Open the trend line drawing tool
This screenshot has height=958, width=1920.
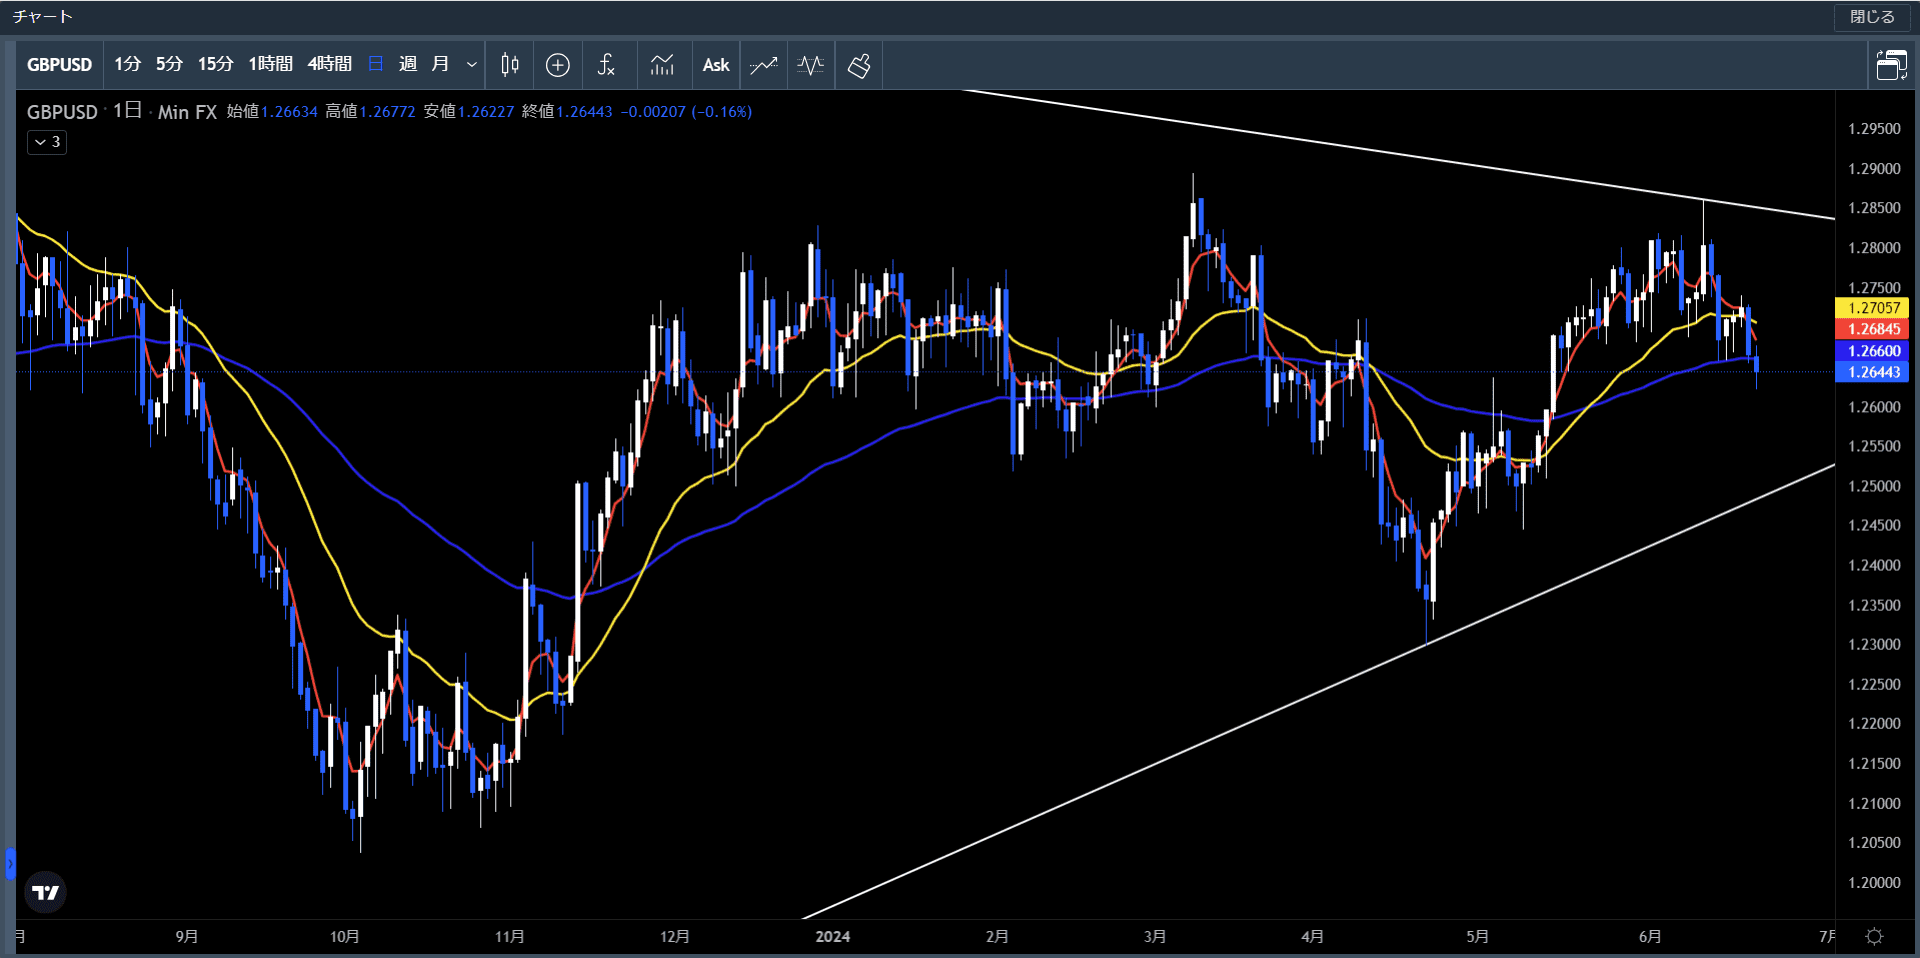tap(764, 65)
